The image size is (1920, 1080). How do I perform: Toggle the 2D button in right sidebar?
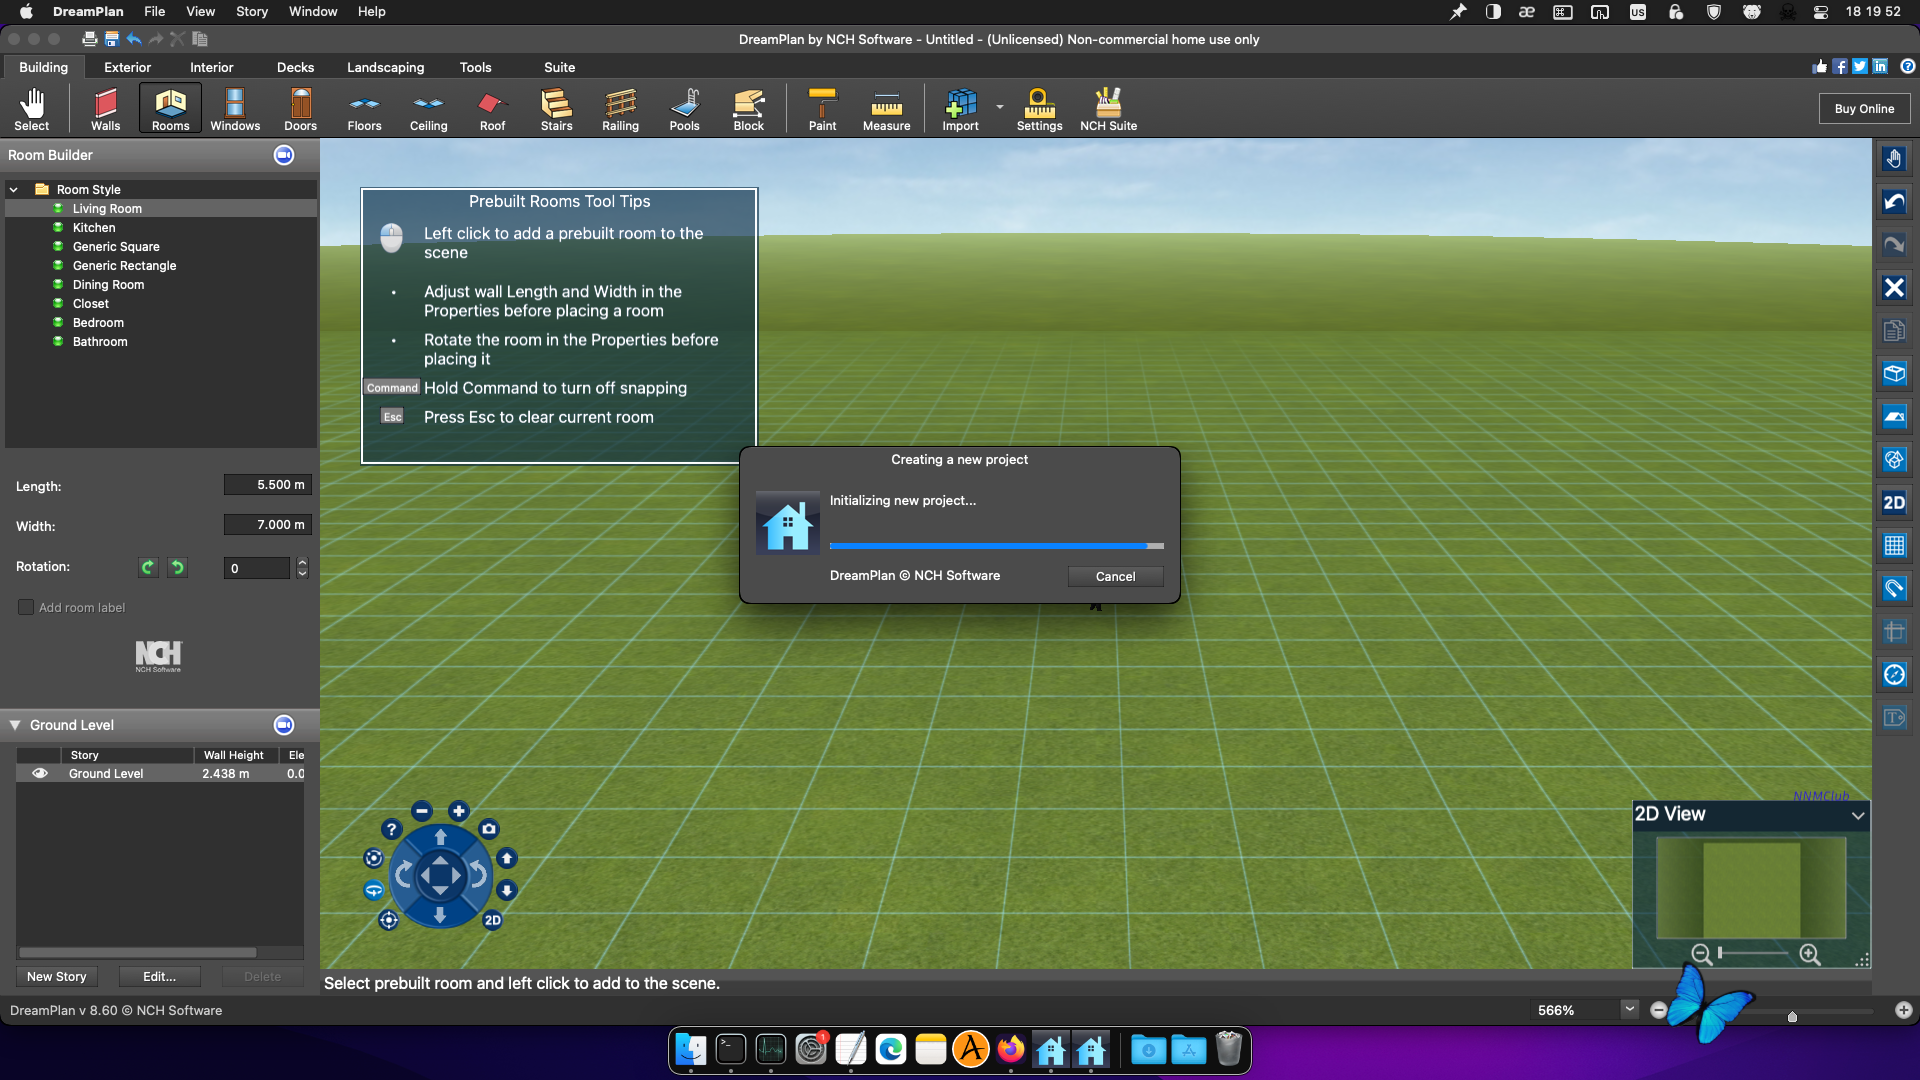click(x=1894, y=502)
